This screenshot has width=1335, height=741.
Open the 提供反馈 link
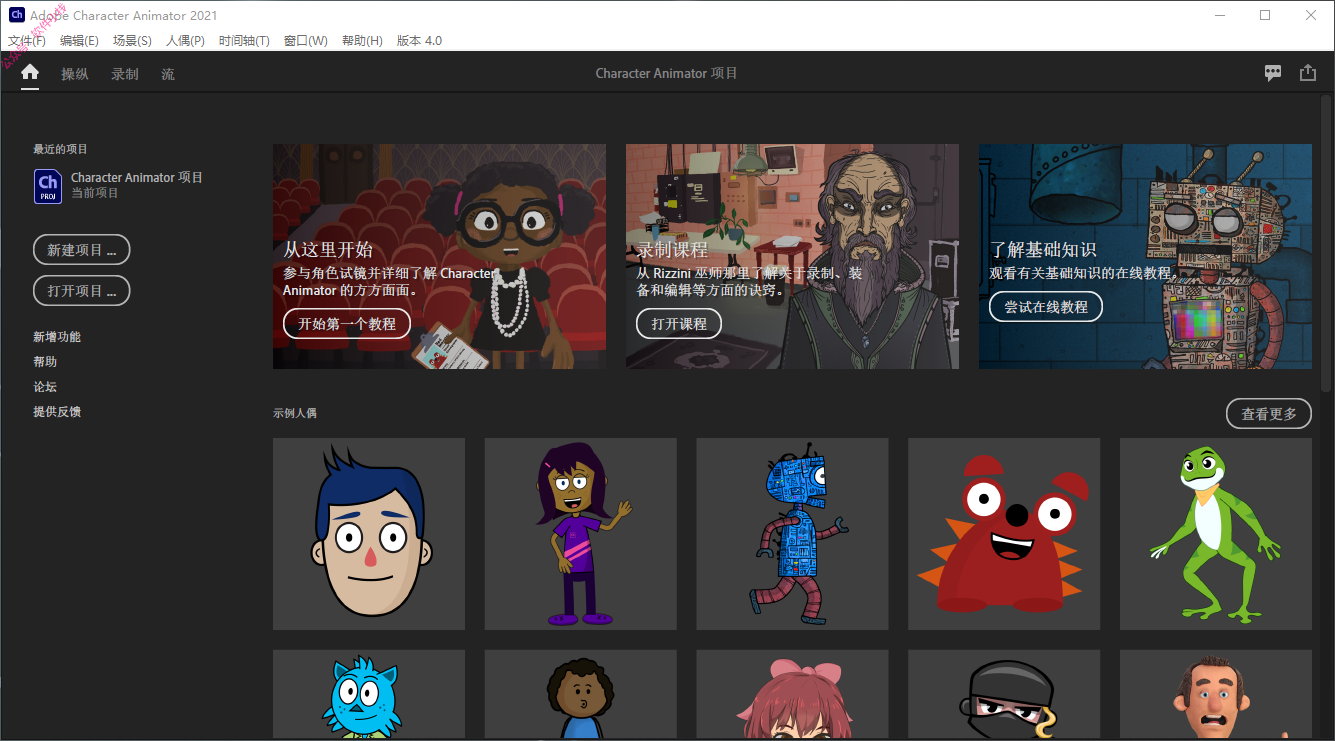point(57,412)
